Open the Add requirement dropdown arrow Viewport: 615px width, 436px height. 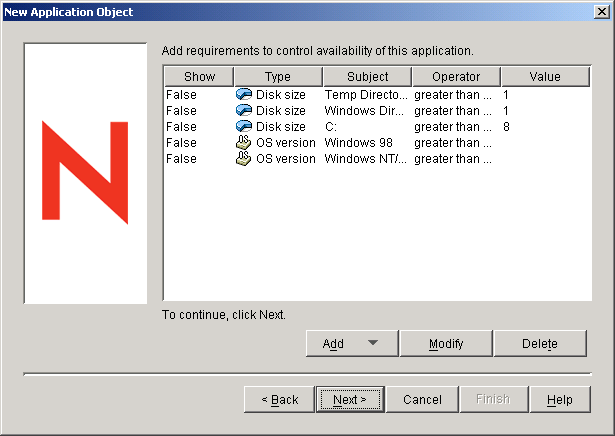373,343
